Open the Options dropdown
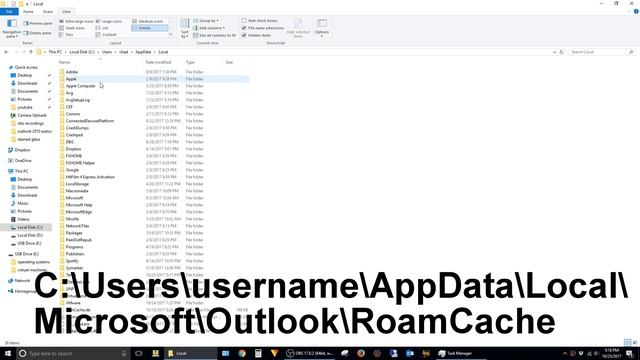 [322, 28]
